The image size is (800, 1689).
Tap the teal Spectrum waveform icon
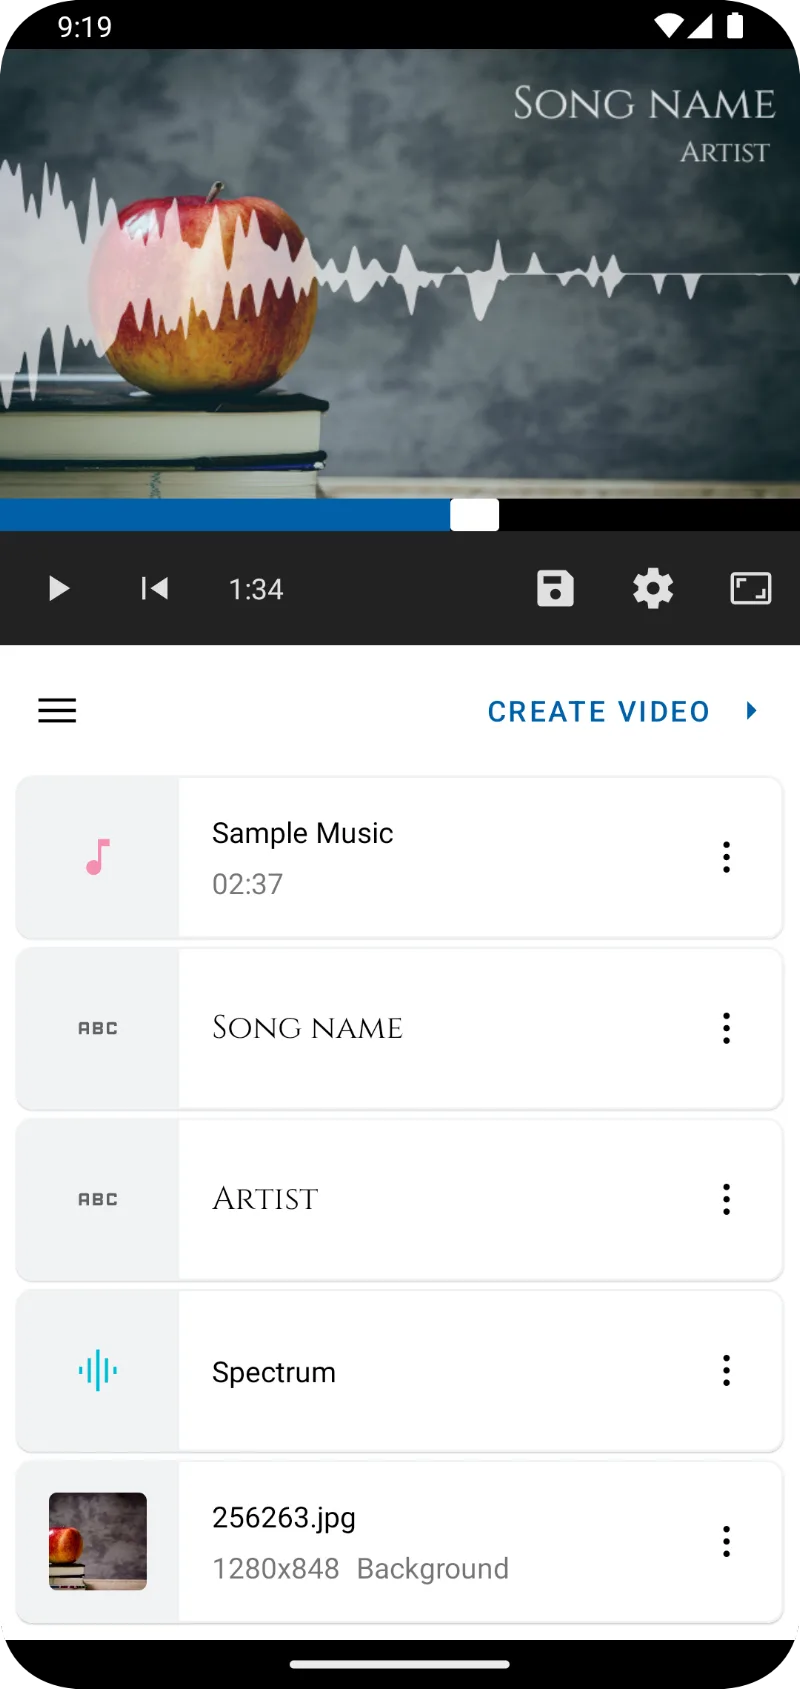(98, 1370)
